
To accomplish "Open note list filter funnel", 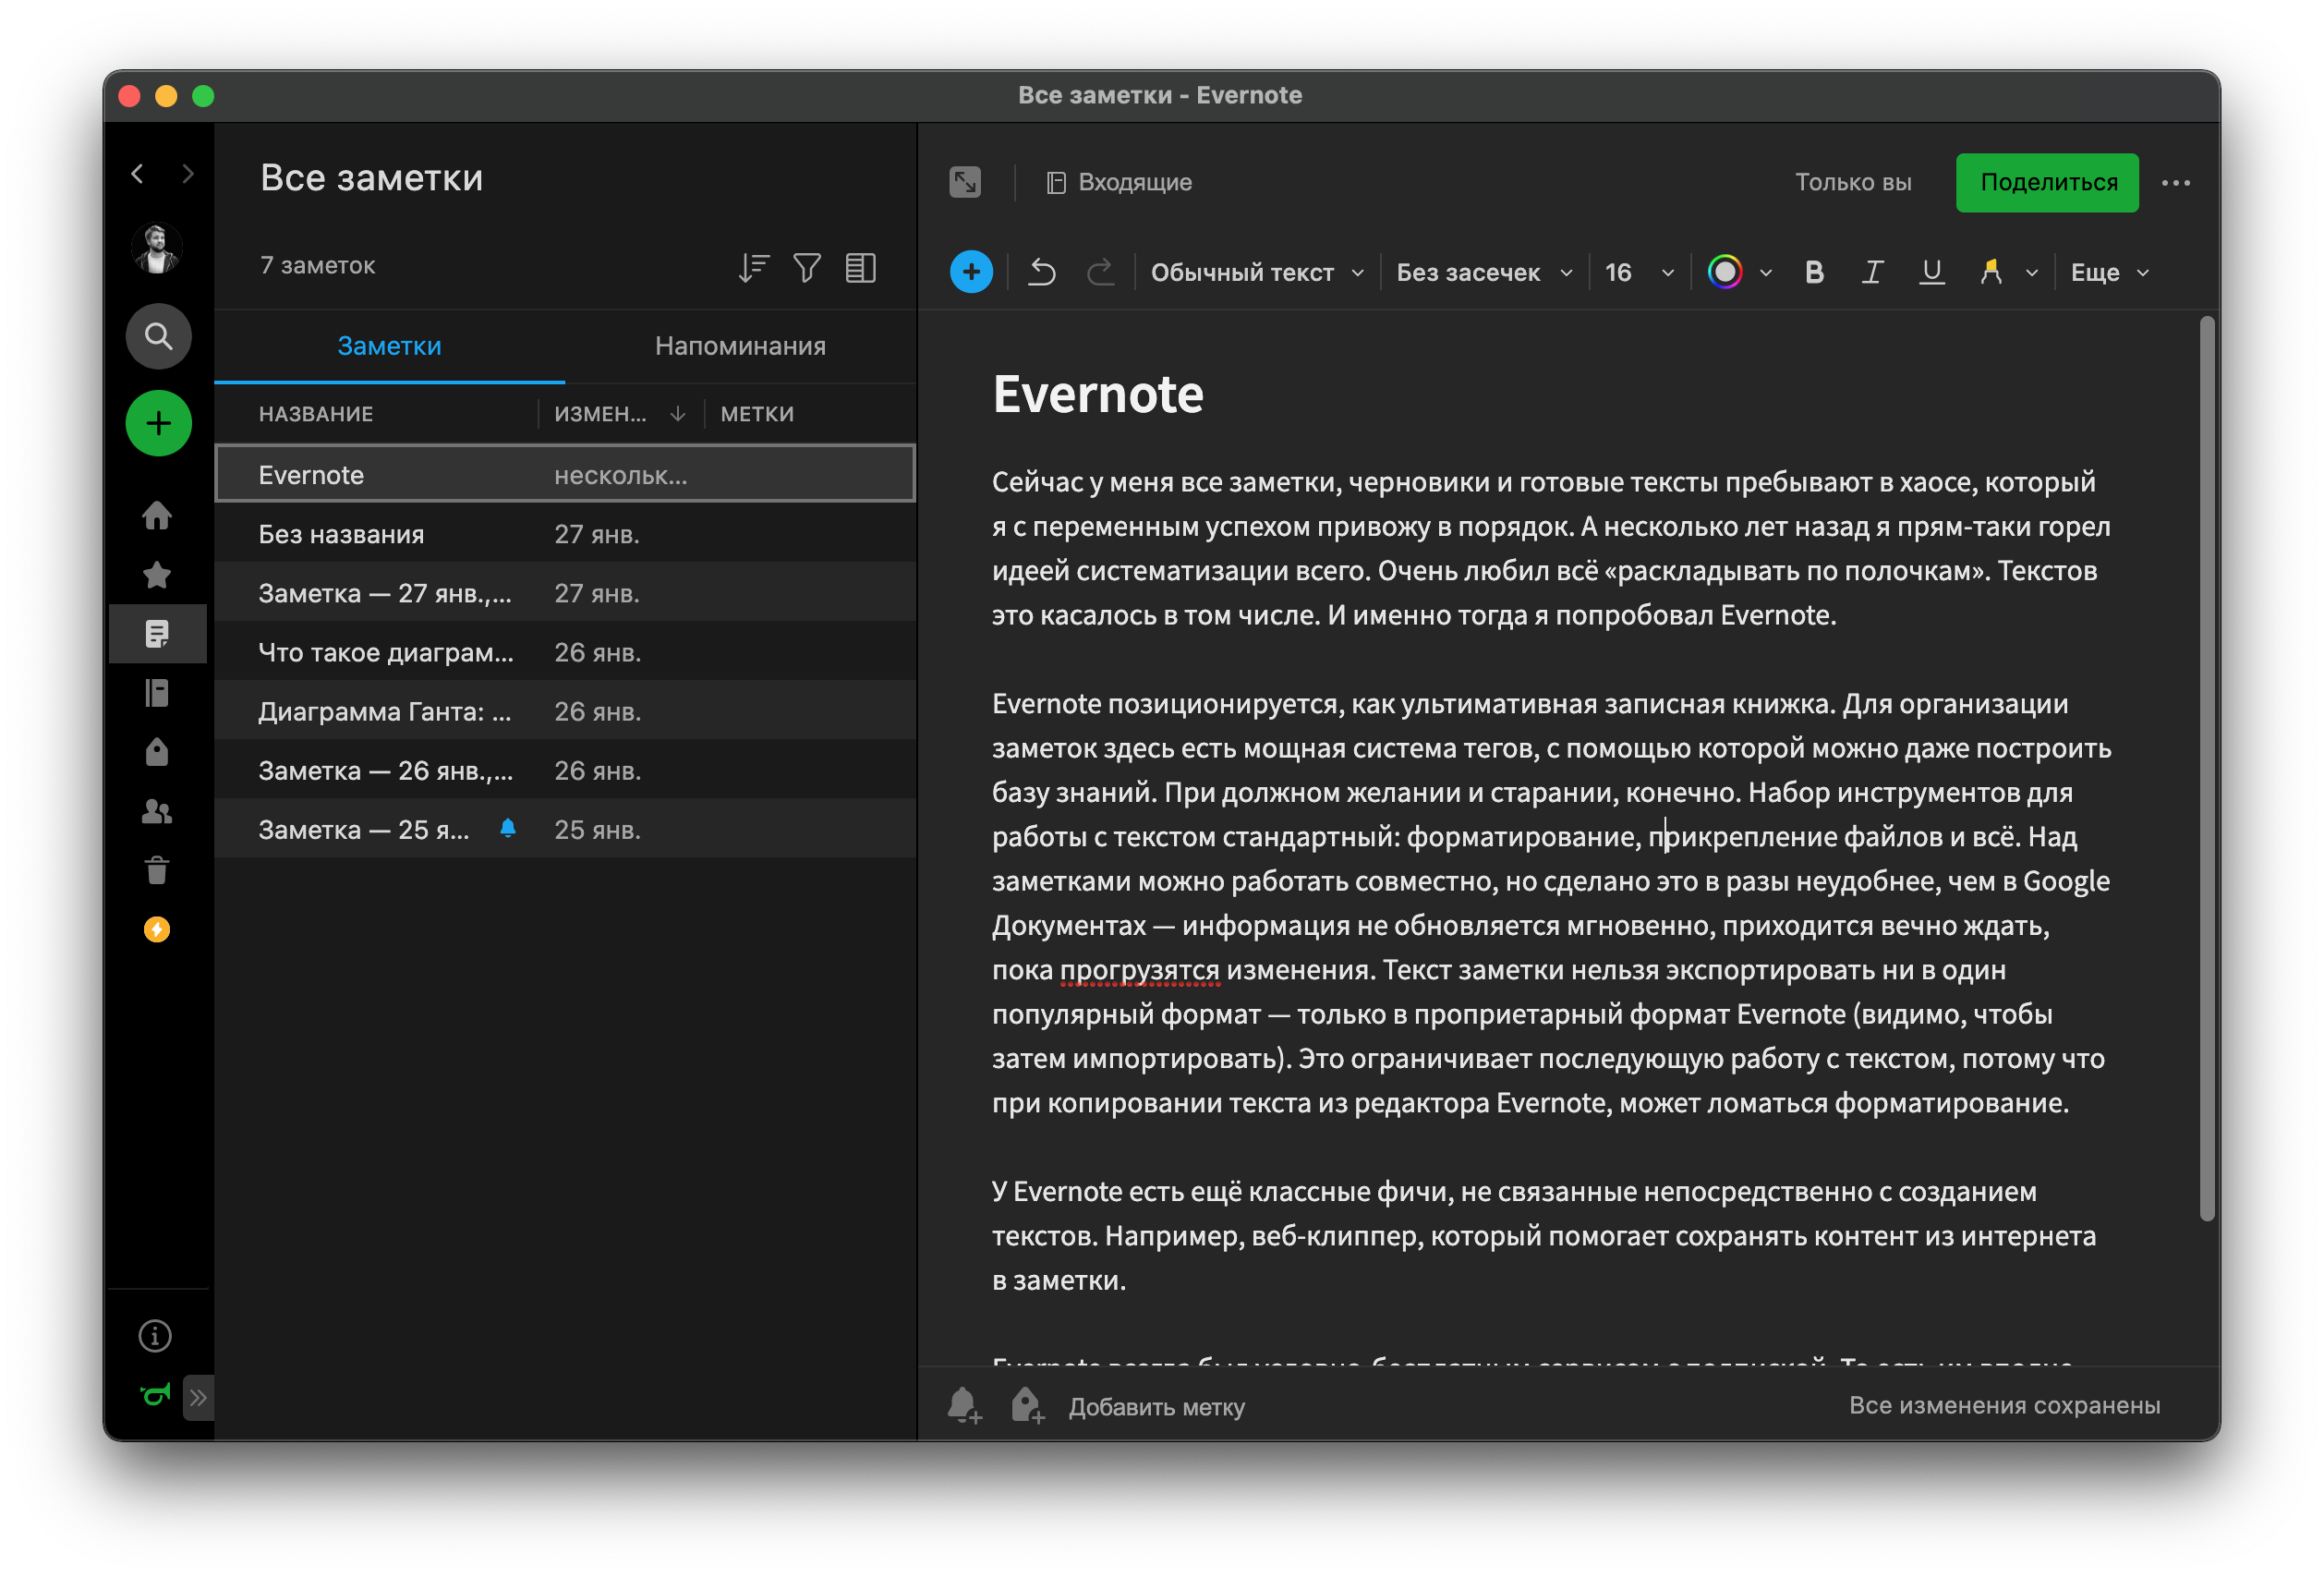I will pos(807,268).
